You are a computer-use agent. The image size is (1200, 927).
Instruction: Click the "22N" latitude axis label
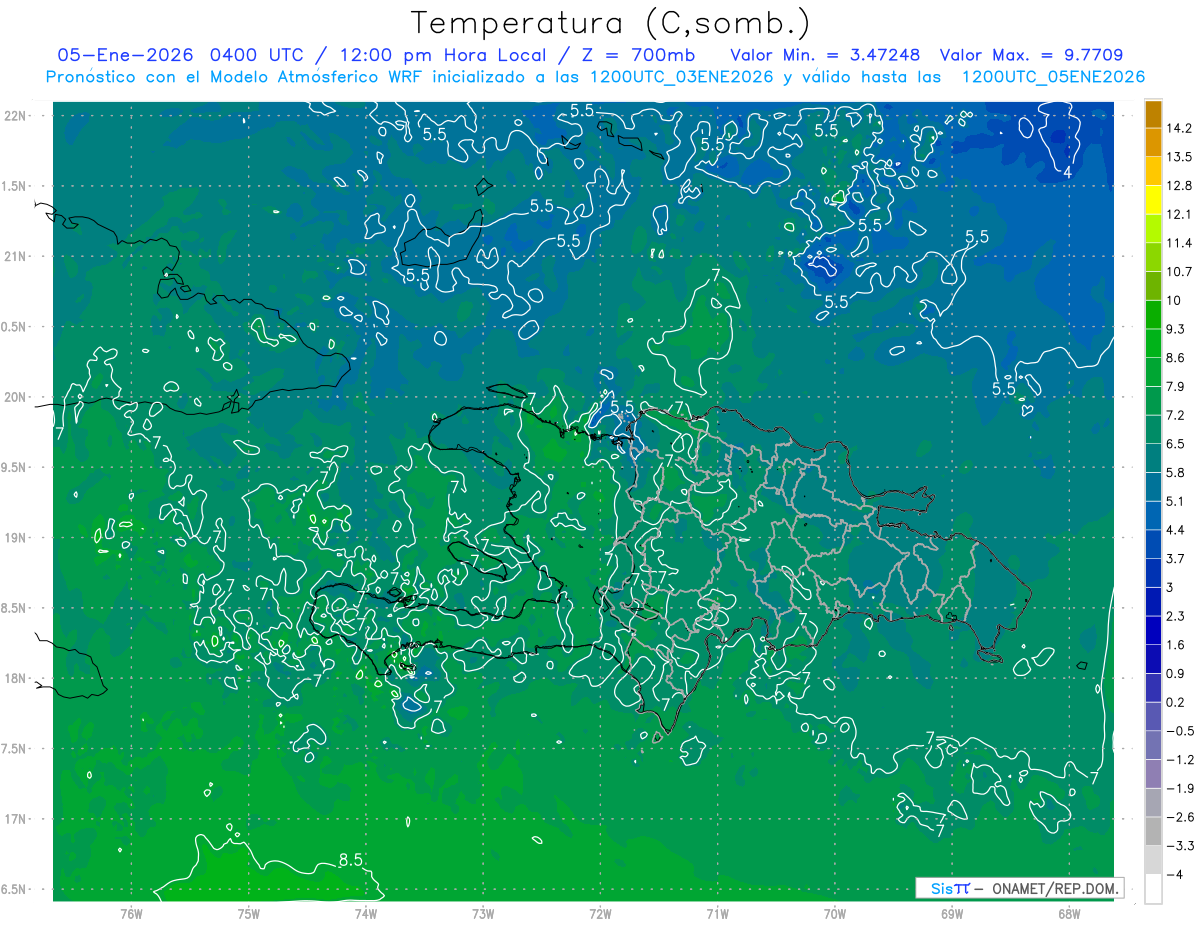tap(17, 115)
